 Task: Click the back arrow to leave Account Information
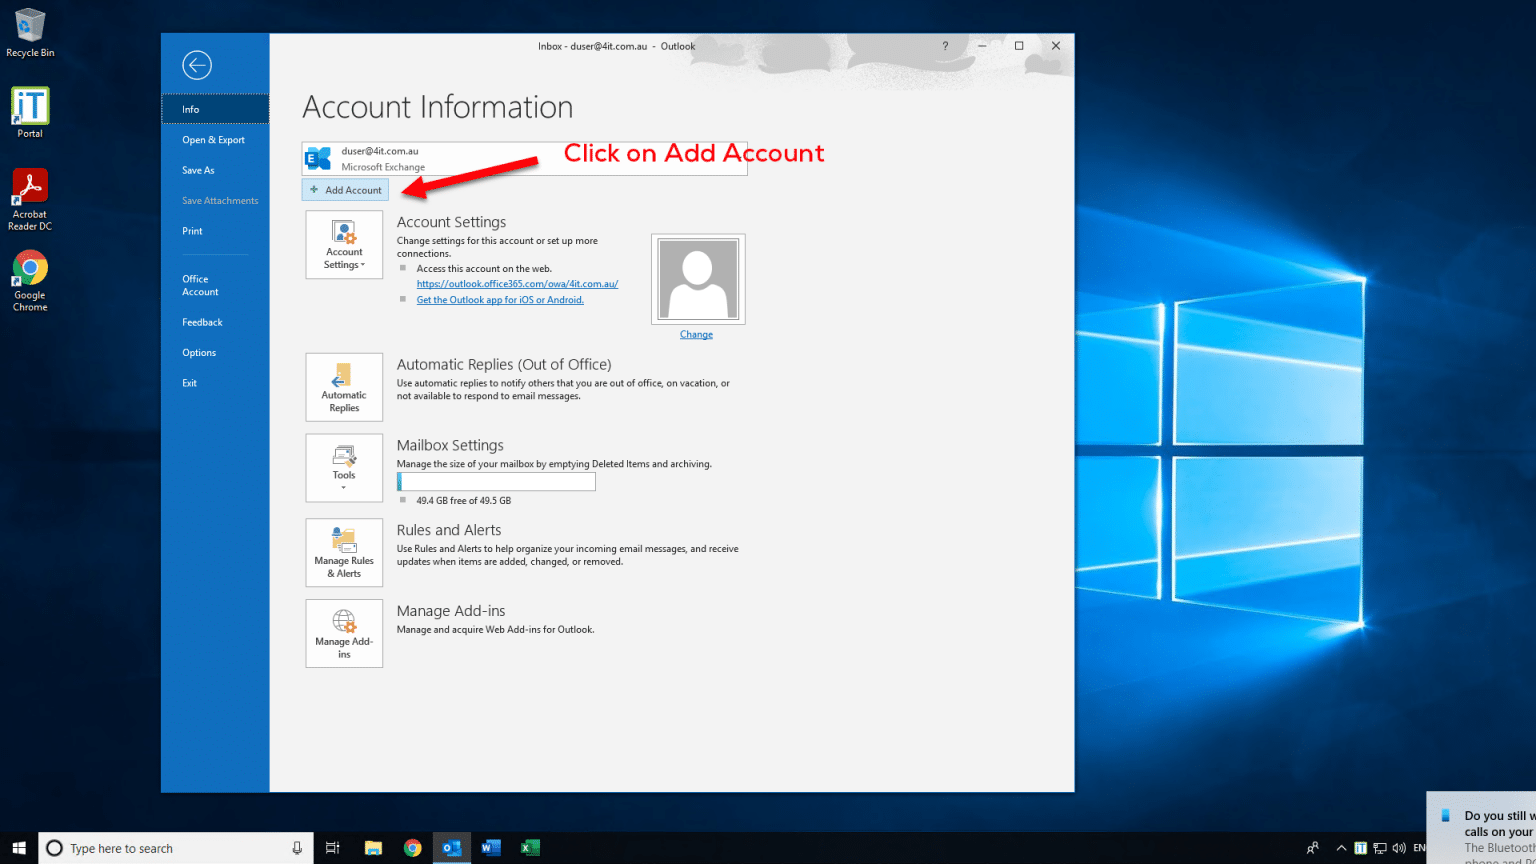pos(197,65)
